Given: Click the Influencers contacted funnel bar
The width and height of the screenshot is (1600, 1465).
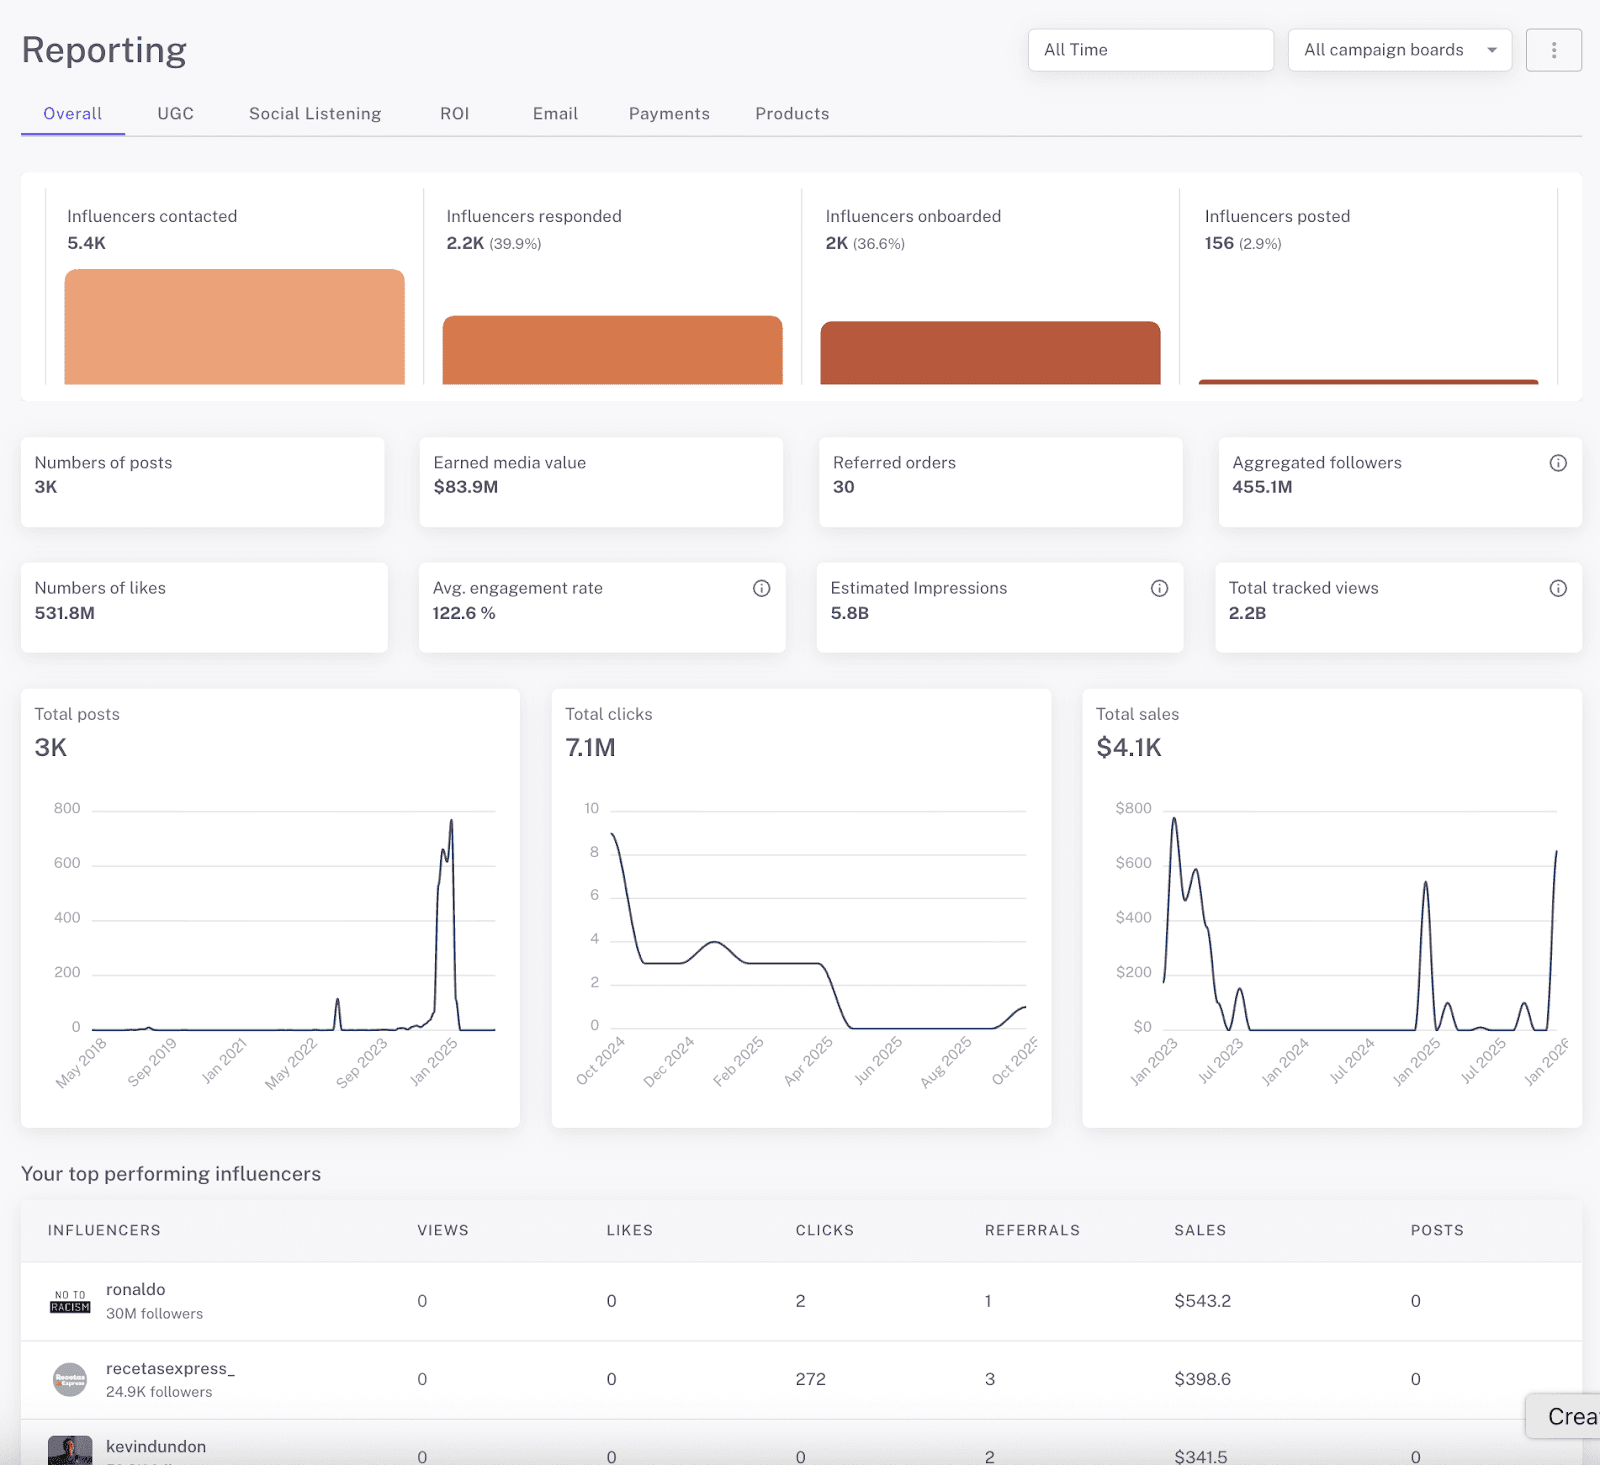Looking at the screenshot, I should [235, 327].
